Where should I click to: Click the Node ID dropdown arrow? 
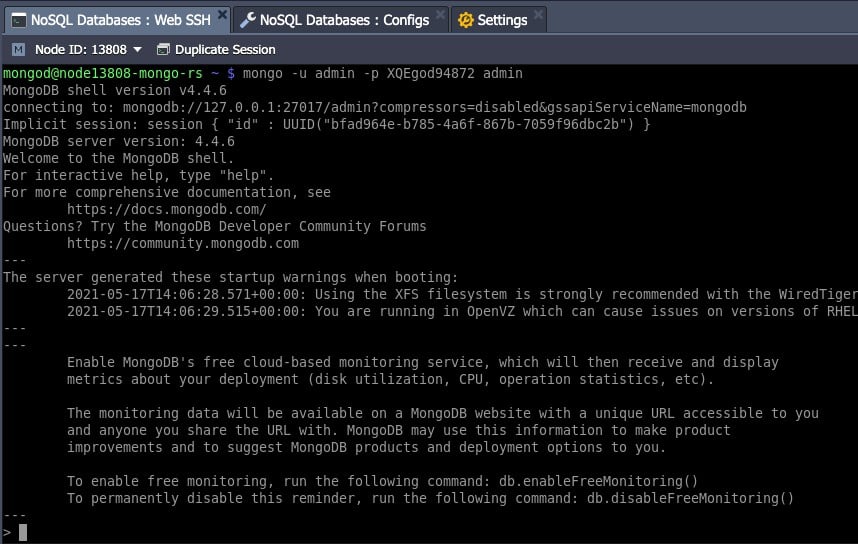(137, 50)
